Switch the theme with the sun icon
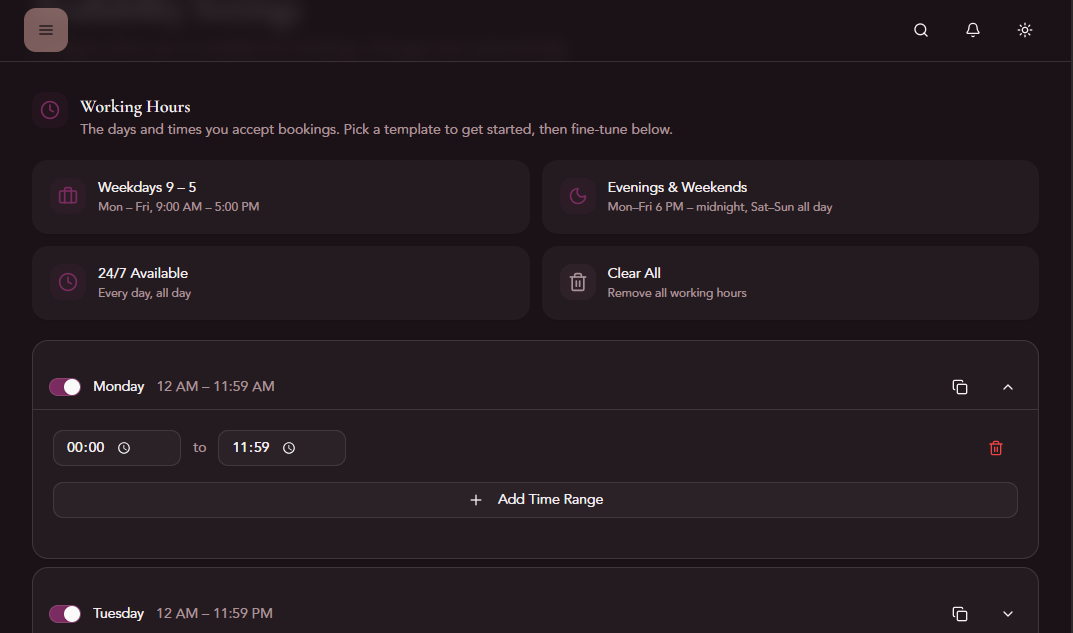The height and width of the screenshot is (633, 1073). pos(1024,30)
